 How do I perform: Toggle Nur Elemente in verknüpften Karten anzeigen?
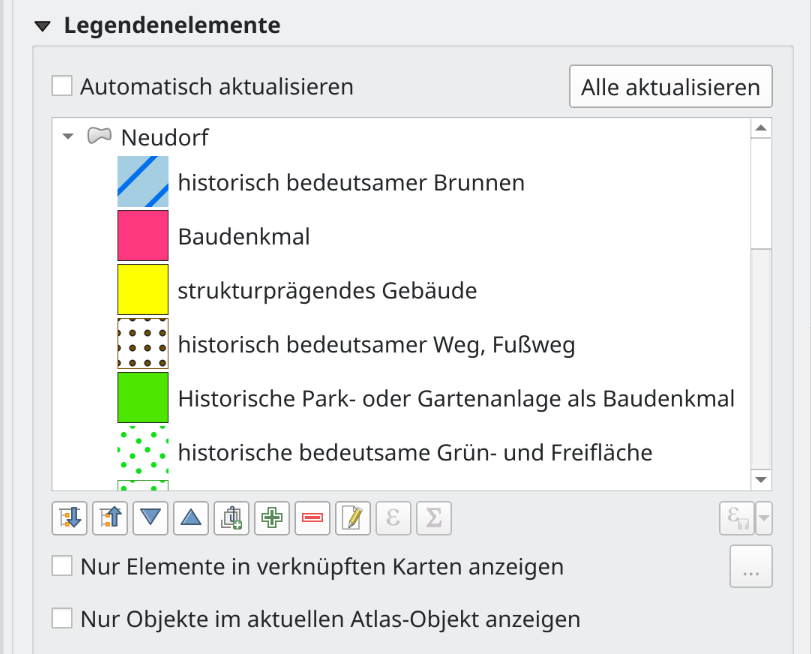(62, 567)
